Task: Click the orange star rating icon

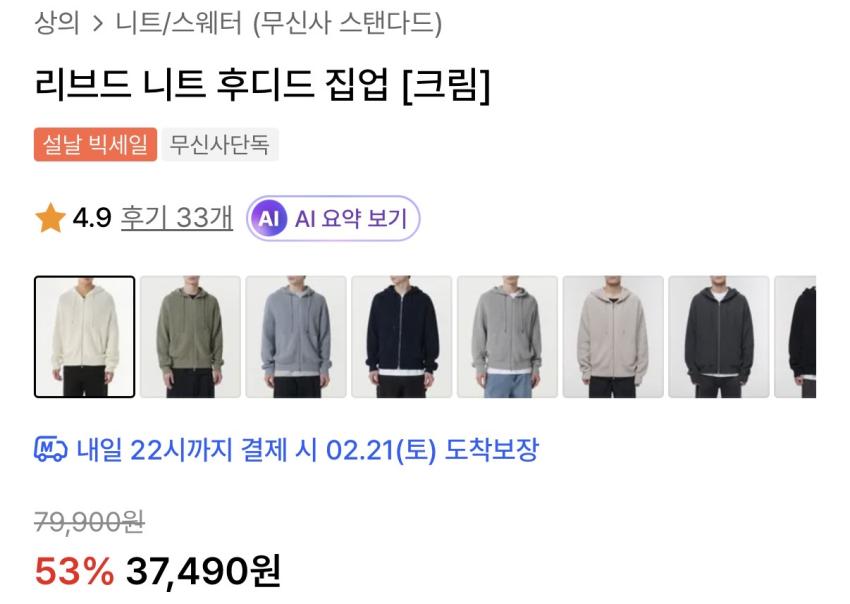Action: click(x=50, y=218)
